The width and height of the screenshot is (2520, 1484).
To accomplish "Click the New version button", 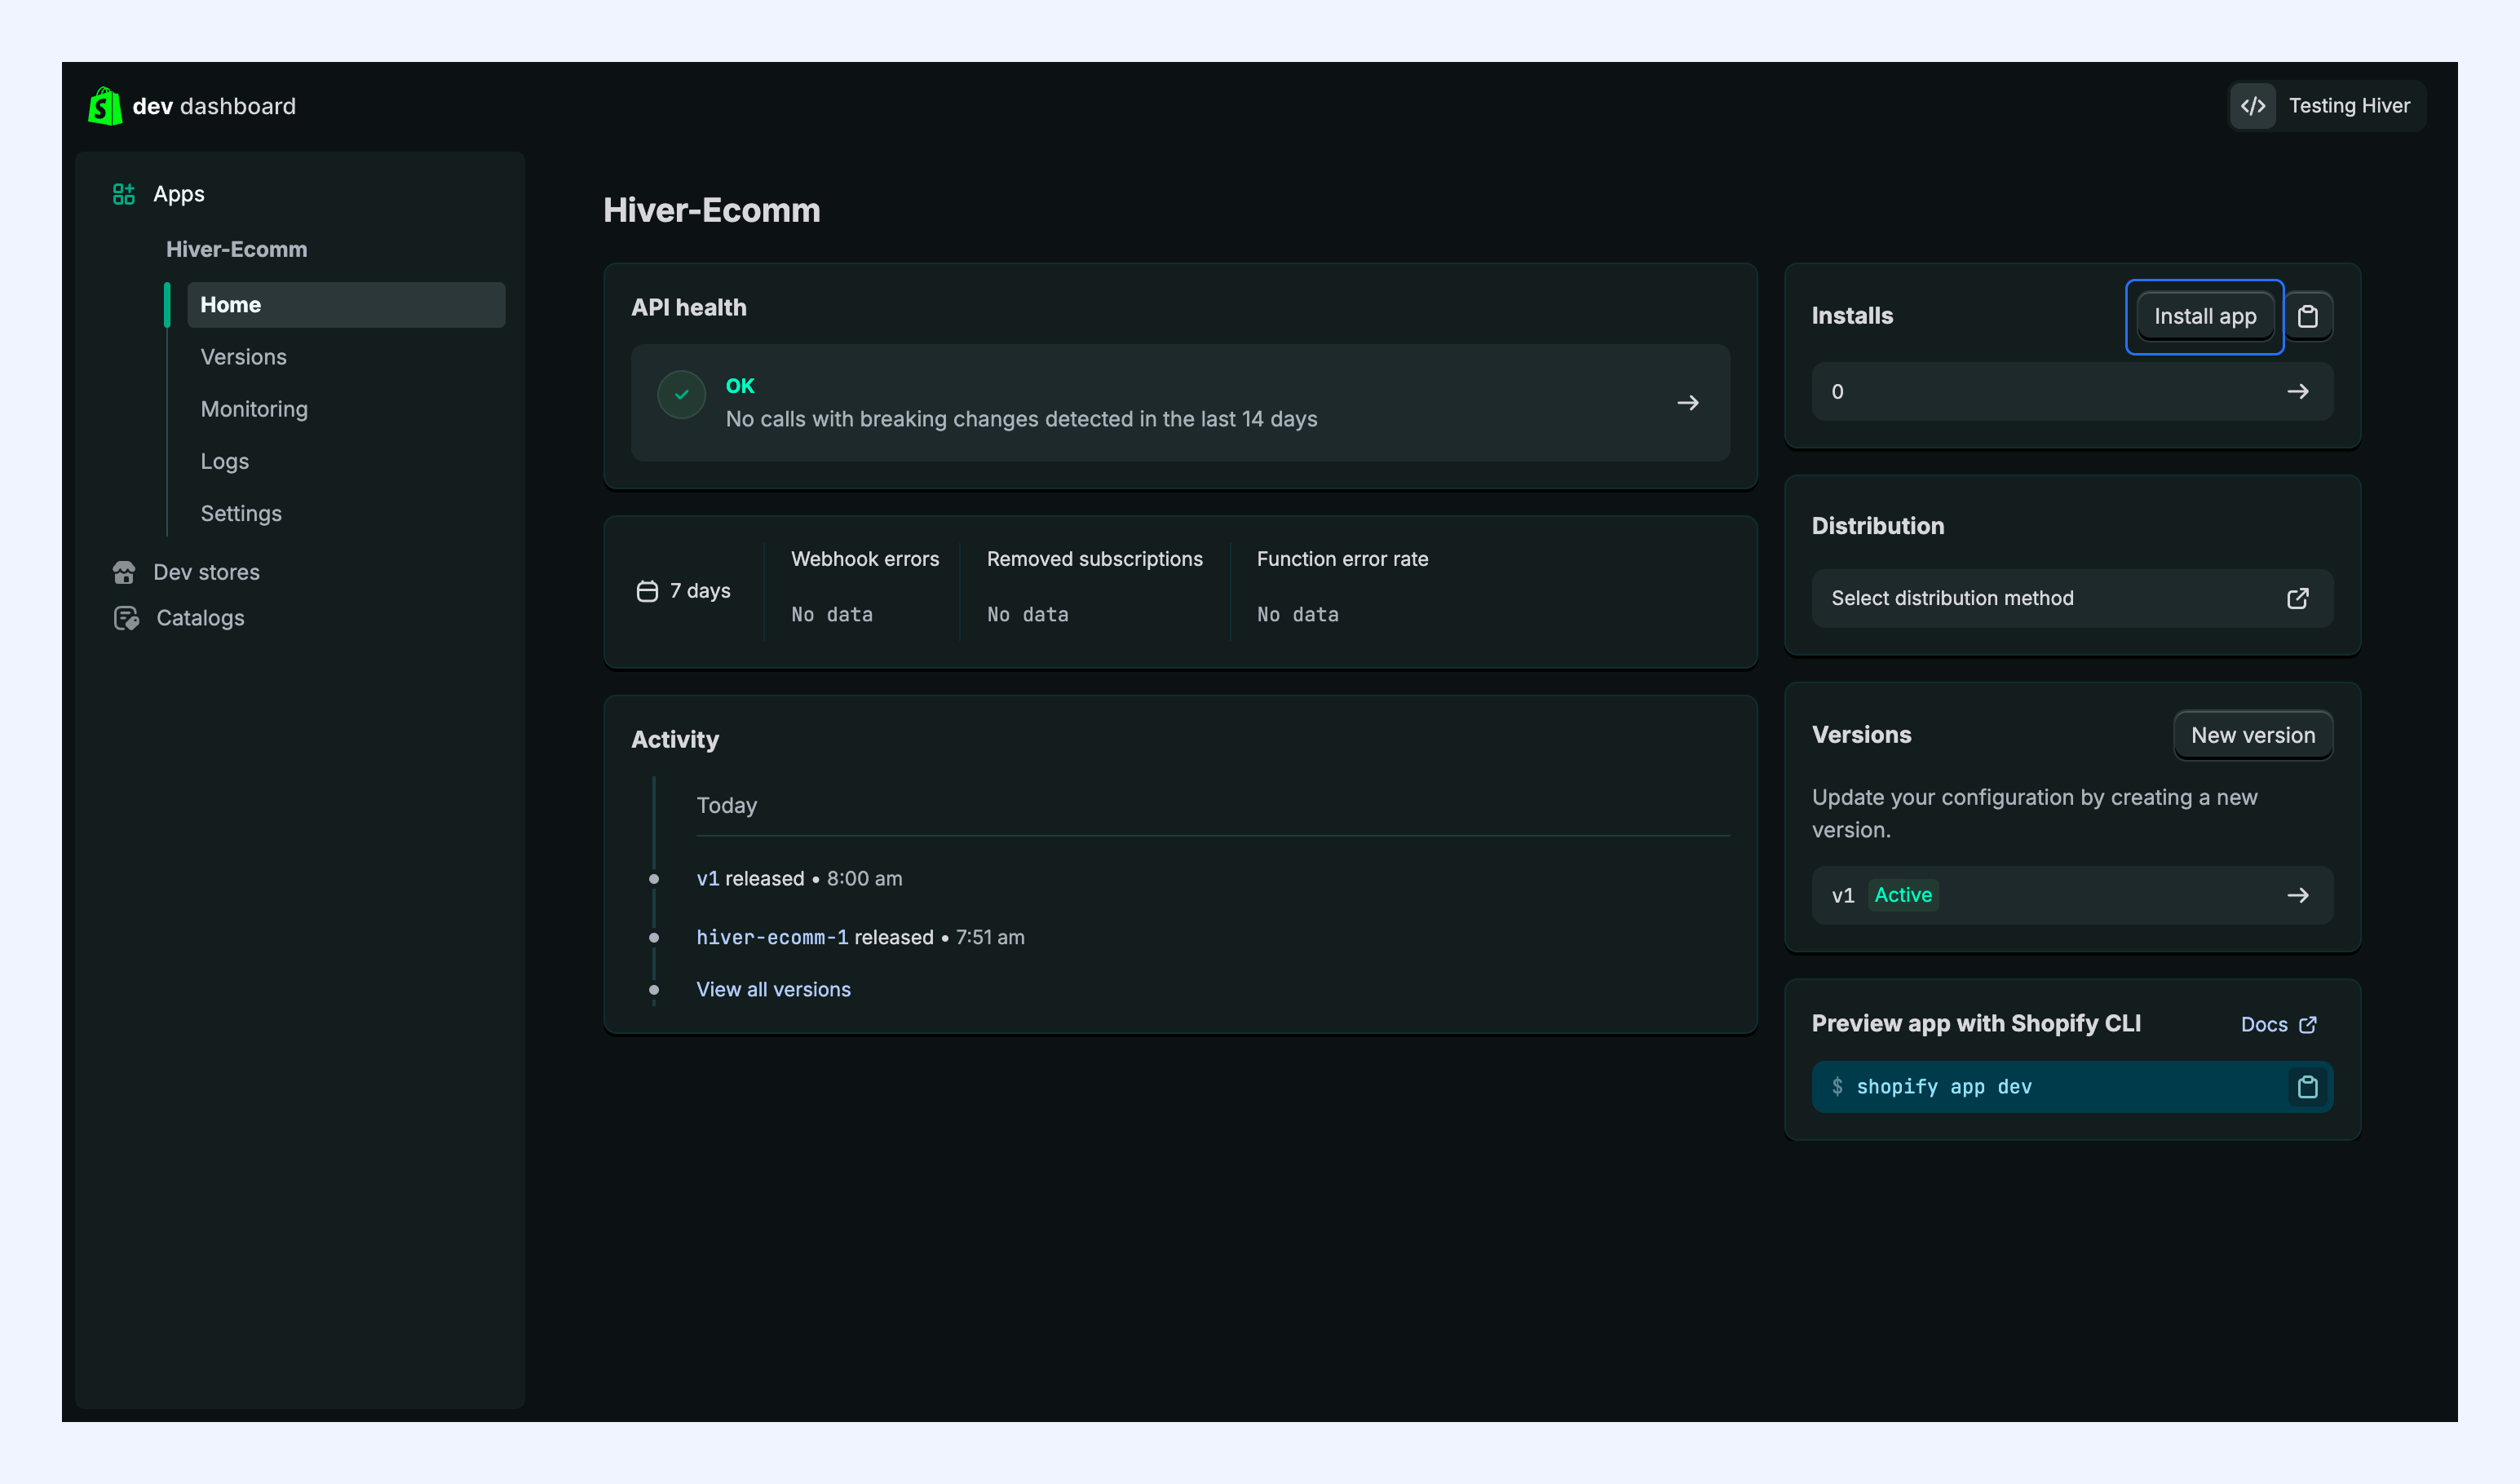I will [x=2253, y=735].
